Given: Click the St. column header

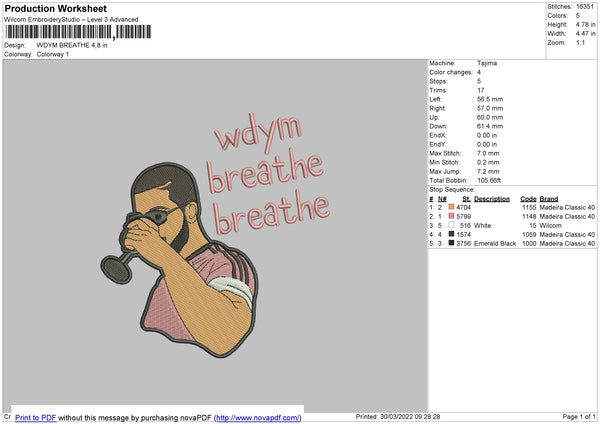Looking at the screenshot, I should tap(466, 199).
